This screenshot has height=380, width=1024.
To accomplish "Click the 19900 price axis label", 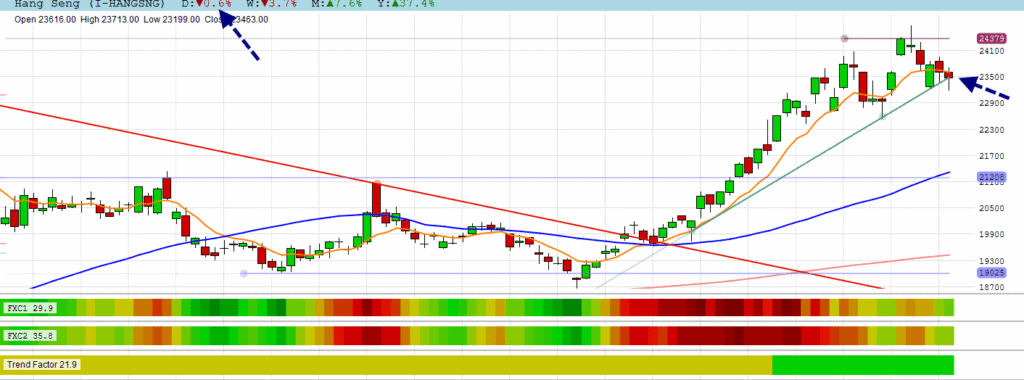I will coord(991,234).
